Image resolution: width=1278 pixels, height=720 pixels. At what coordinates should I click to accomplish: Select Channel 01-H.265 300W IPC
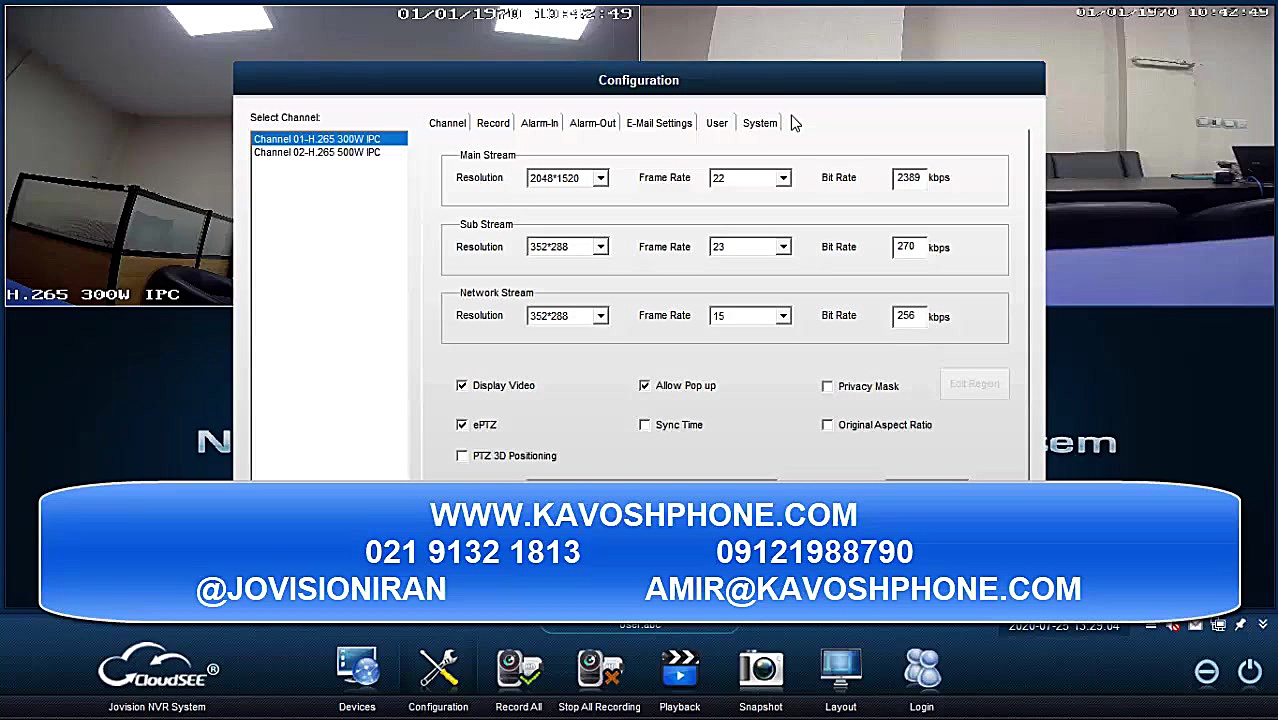(x=329, y=139)
